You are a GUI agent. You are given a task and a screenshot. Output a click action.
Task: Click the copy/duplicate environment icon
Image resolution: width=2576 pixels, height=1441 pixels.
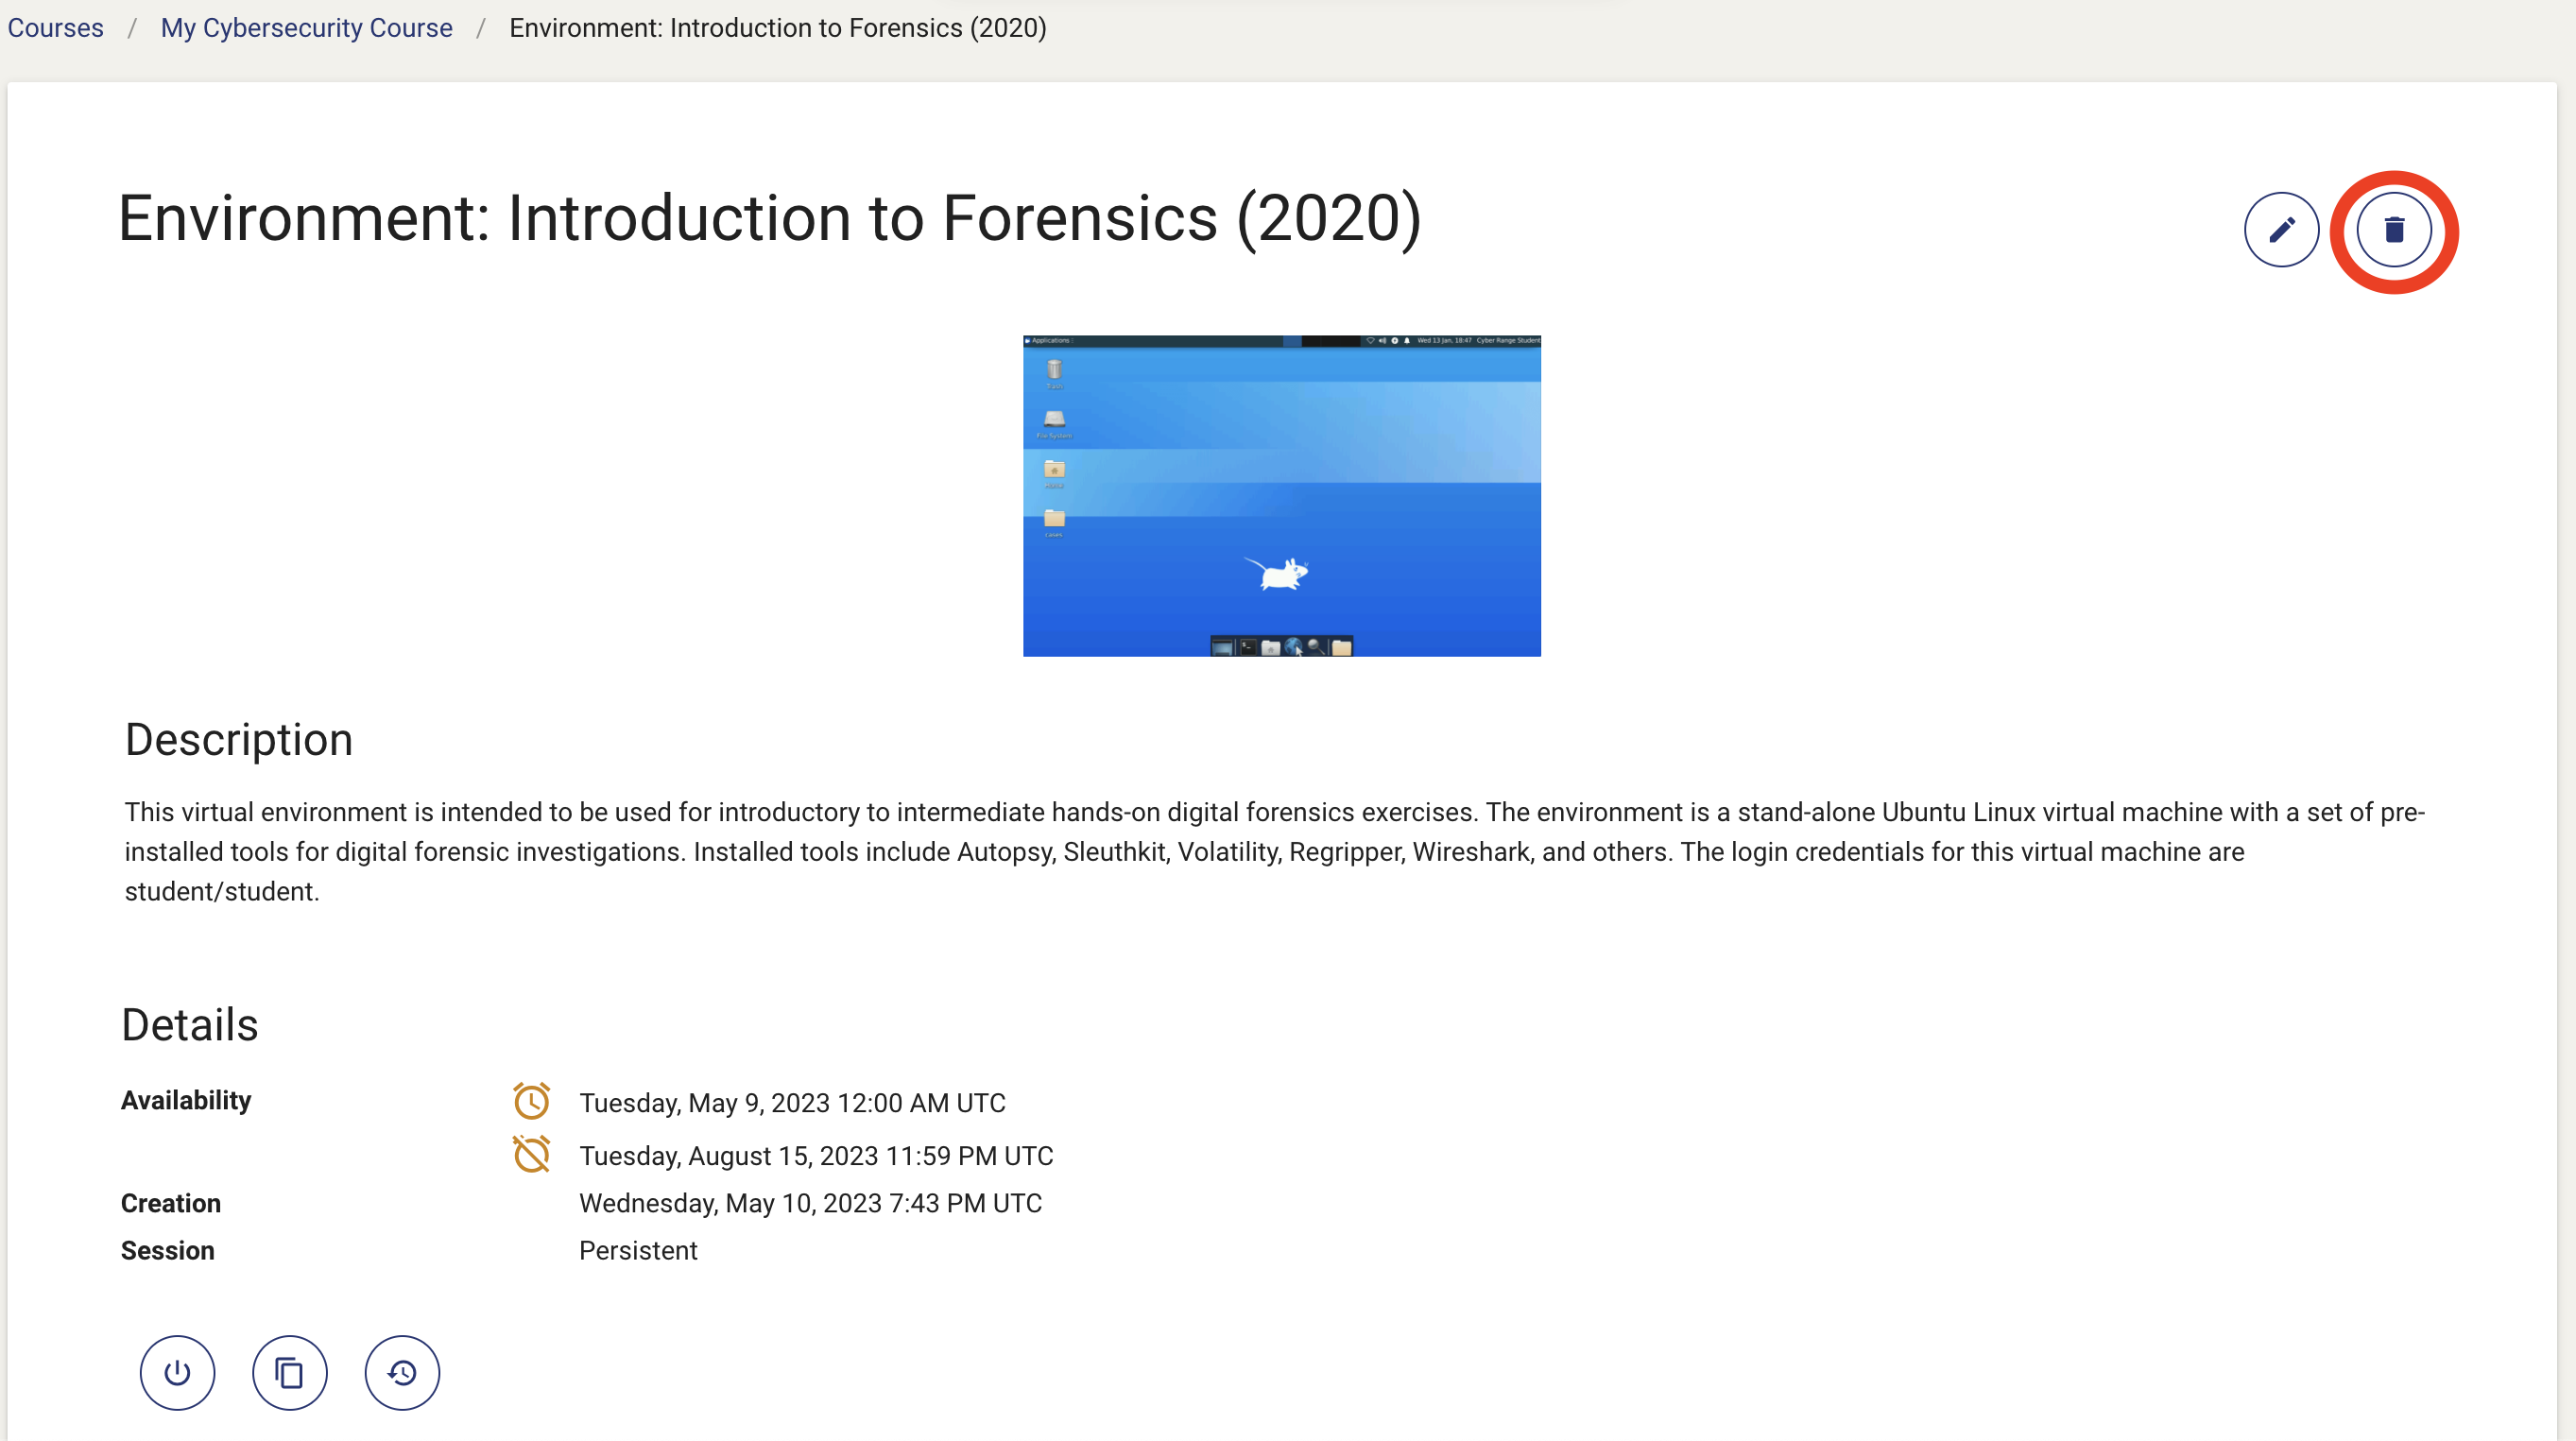289,1372
